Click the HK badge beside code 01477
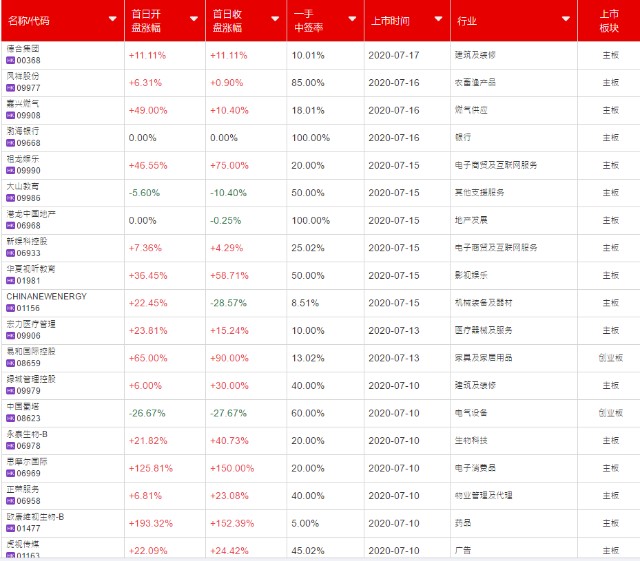Screen dimensions: 640x561 coord(12,530)
